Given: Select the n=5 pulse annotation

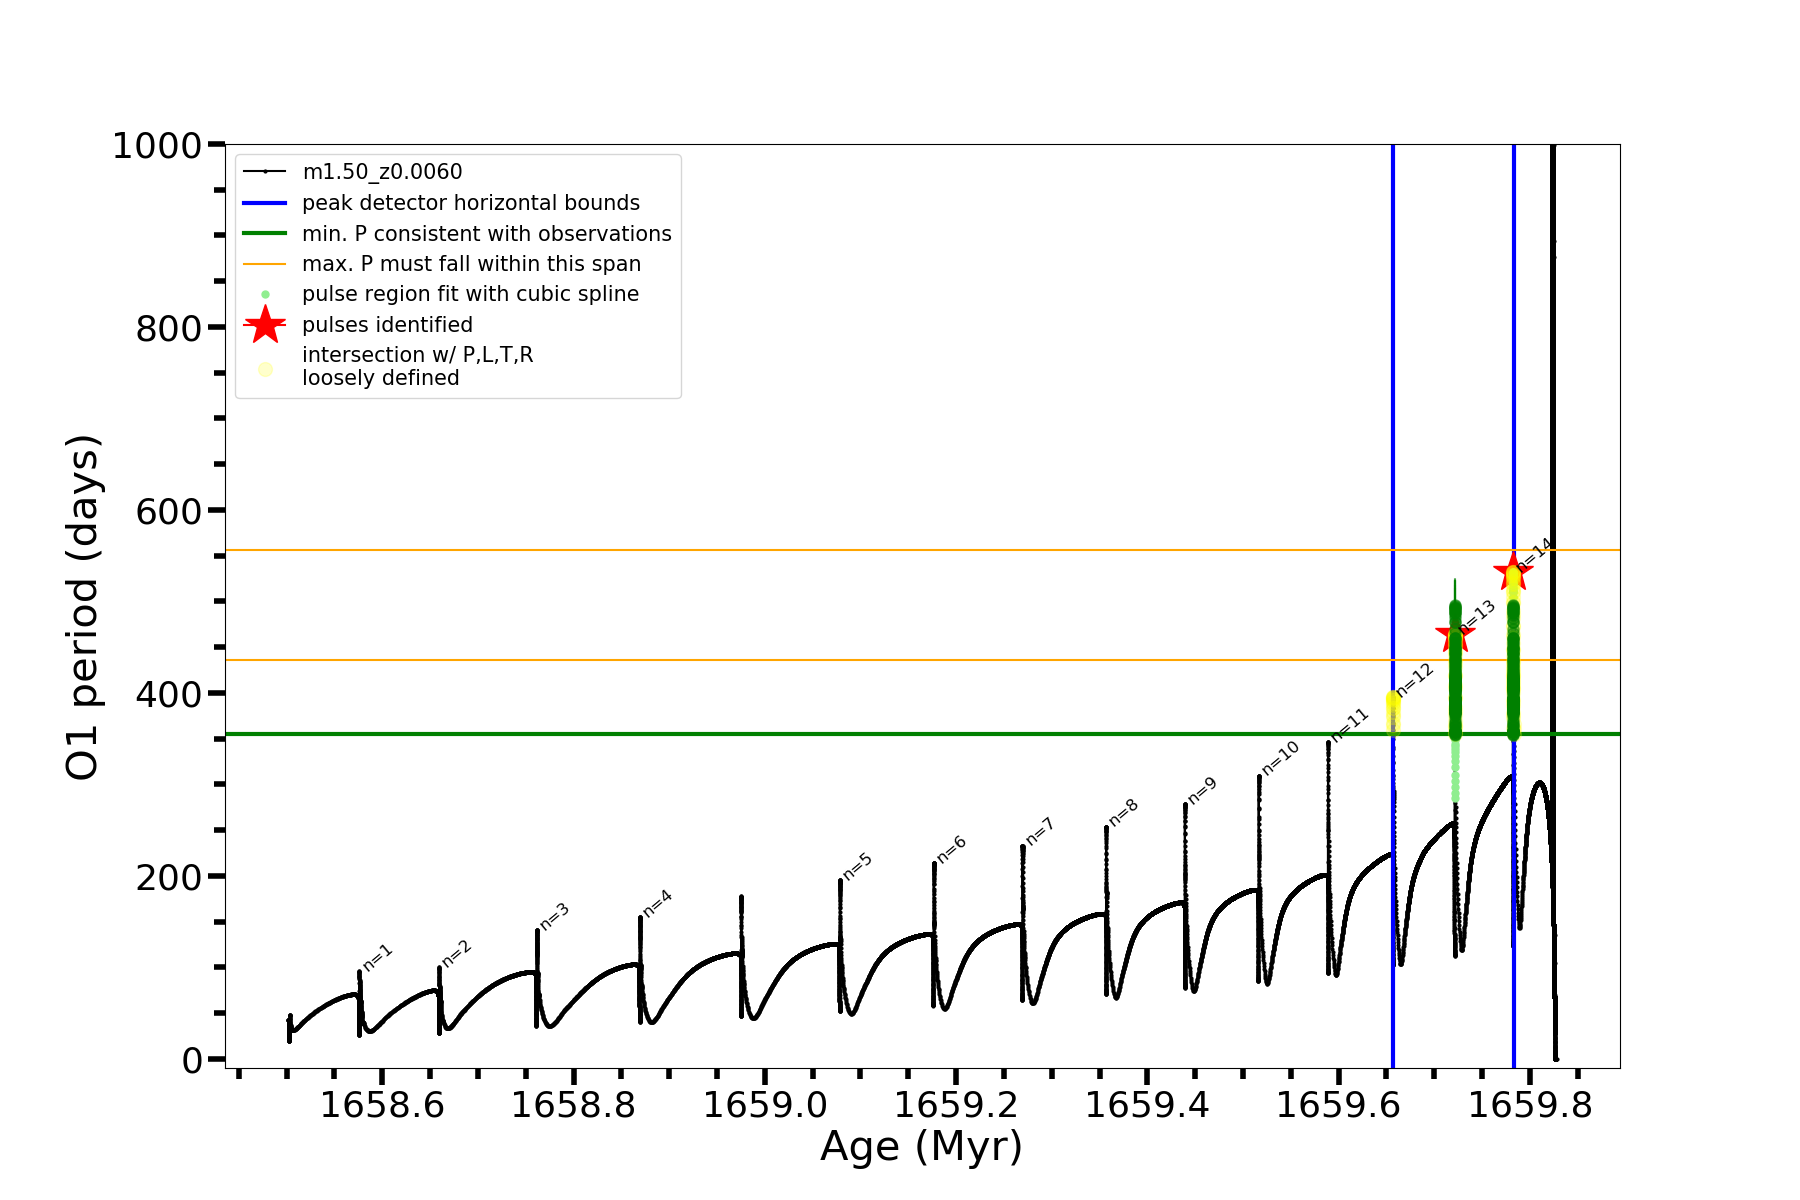Looking at the screenshot, I should [x=857, y=866].
